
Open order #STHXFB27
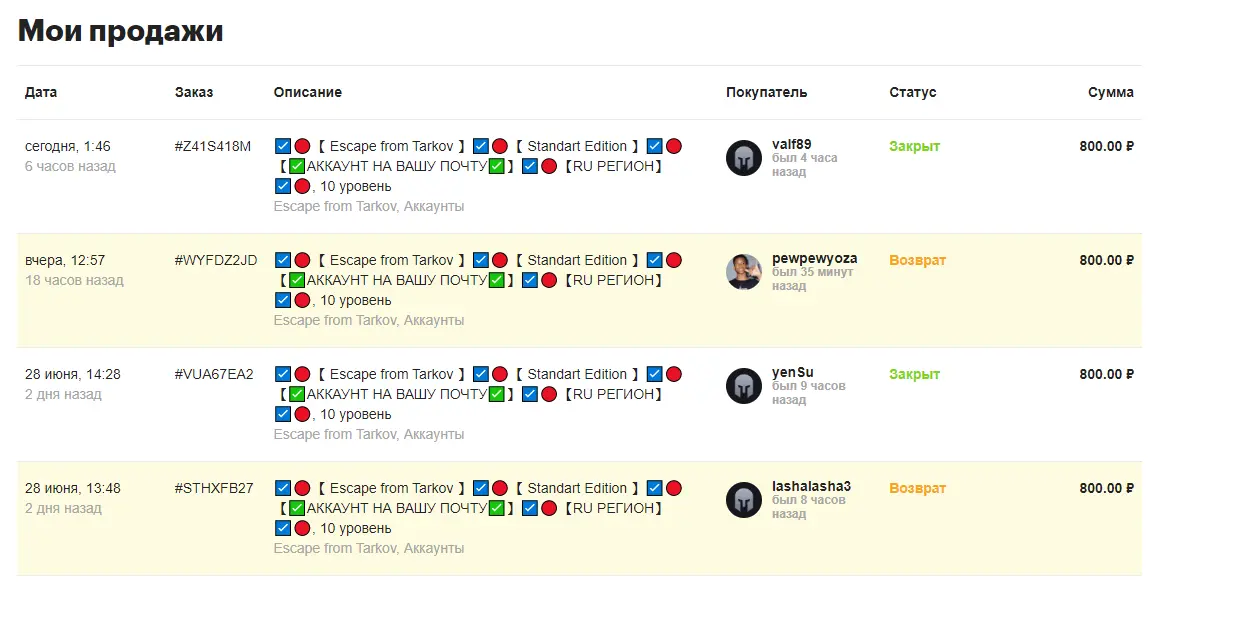click(214, 488)
